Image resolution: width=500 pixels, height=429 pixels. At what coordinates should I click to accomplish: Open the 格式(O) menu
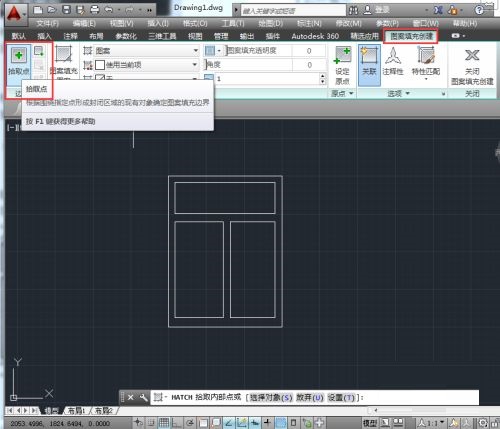coord(195,23)
